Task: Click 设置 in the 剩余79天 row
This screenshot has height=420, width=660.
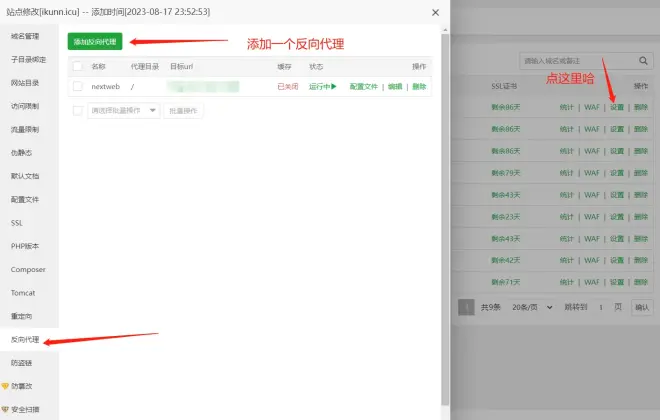Action: pos(617,173)
